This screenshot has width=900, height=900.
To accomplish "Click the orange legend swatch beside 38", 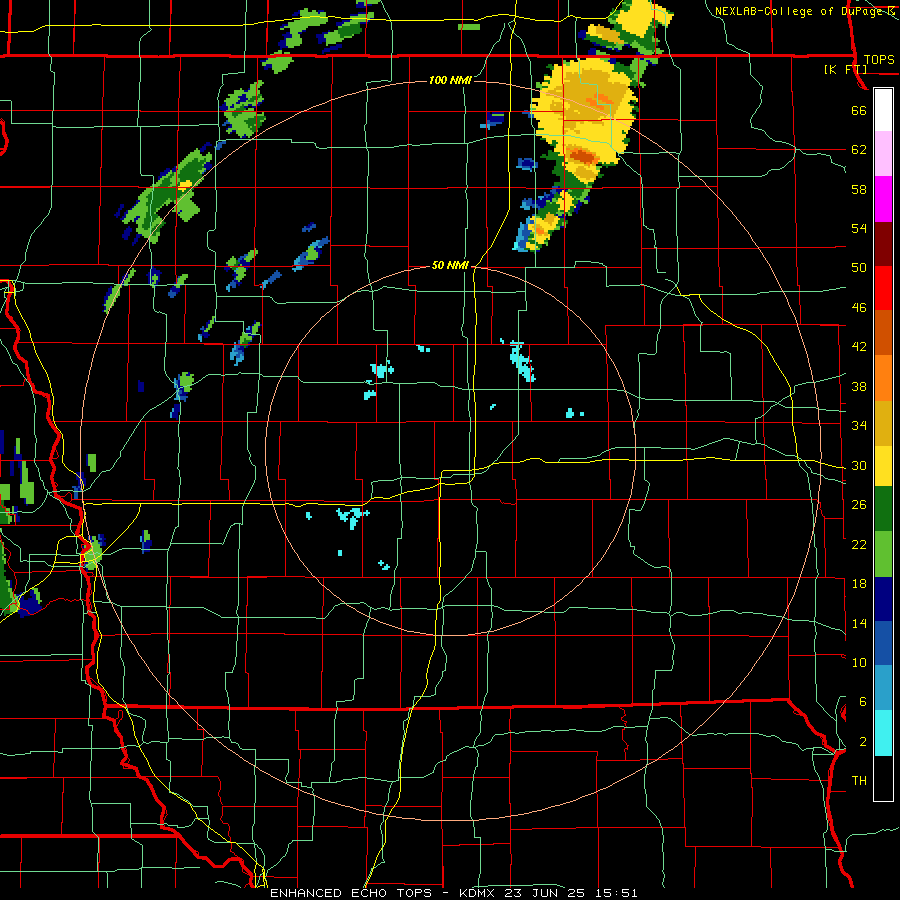I will point(883,377).
